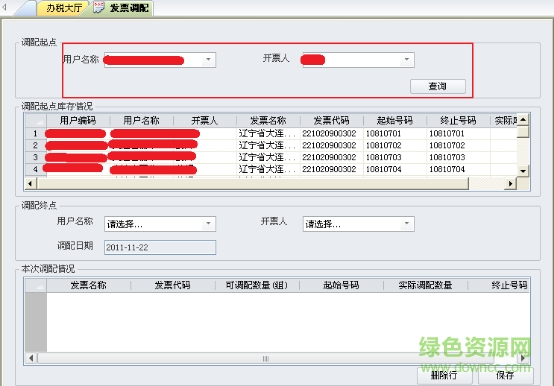Image resolution: width=554 pixels, height=386 pixels.
Task: Click 用户名称 column header in inventory table
Action: pyautogui.click(x=141, y=120)
